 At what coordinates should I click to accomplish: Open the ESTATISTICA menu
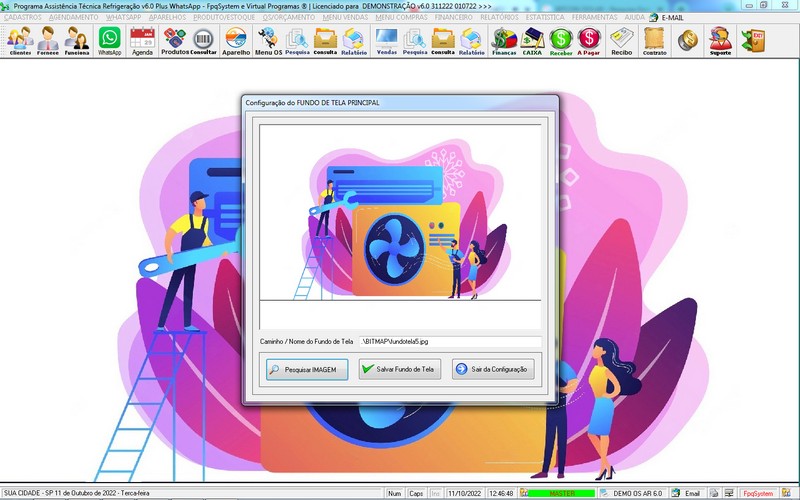545,17
